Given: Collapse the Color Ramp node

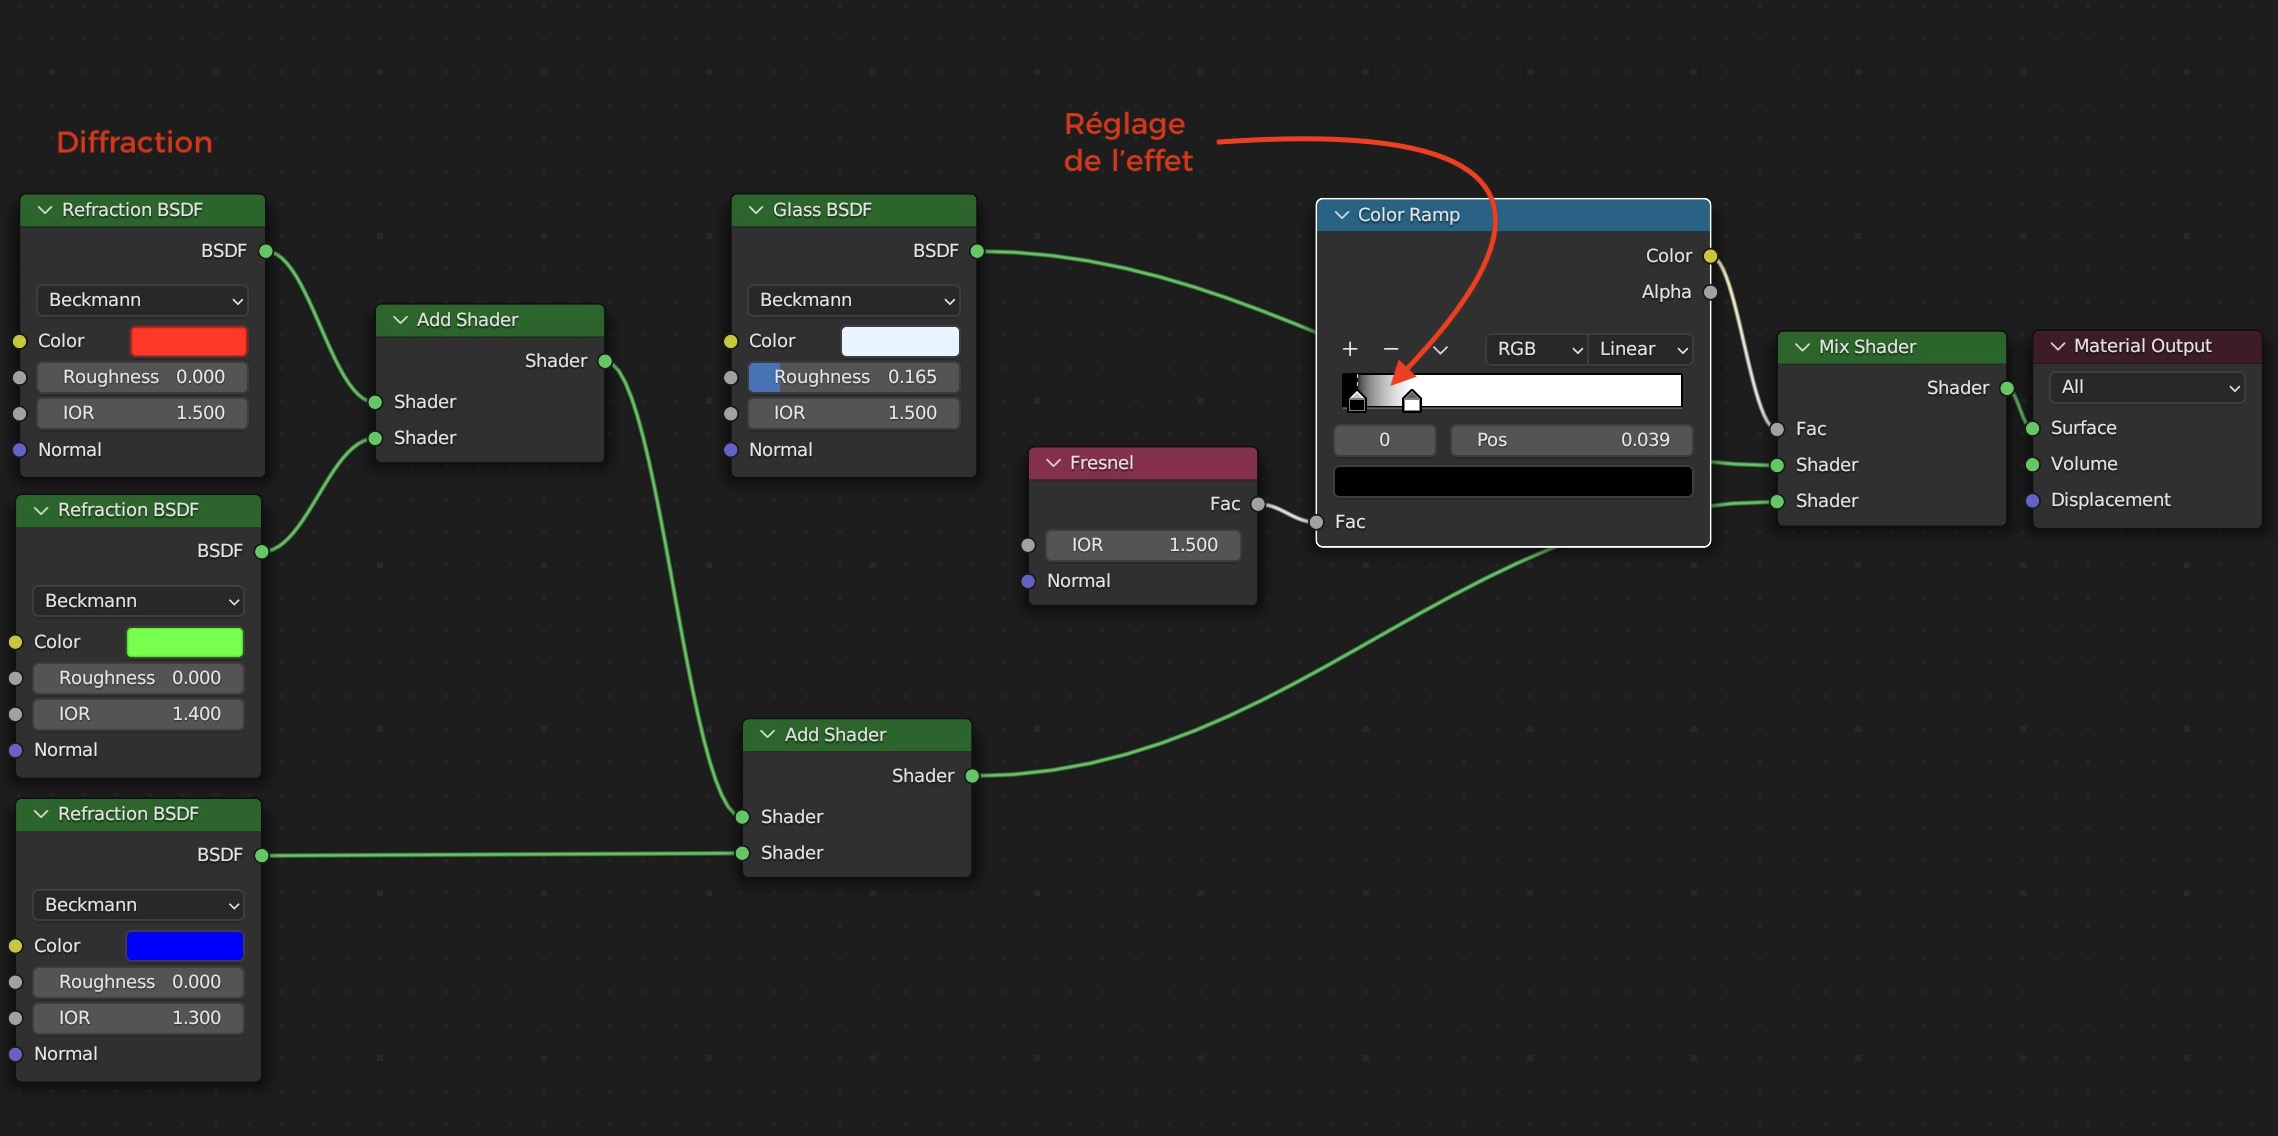Looking at the screenshot, I should 1342,215.
